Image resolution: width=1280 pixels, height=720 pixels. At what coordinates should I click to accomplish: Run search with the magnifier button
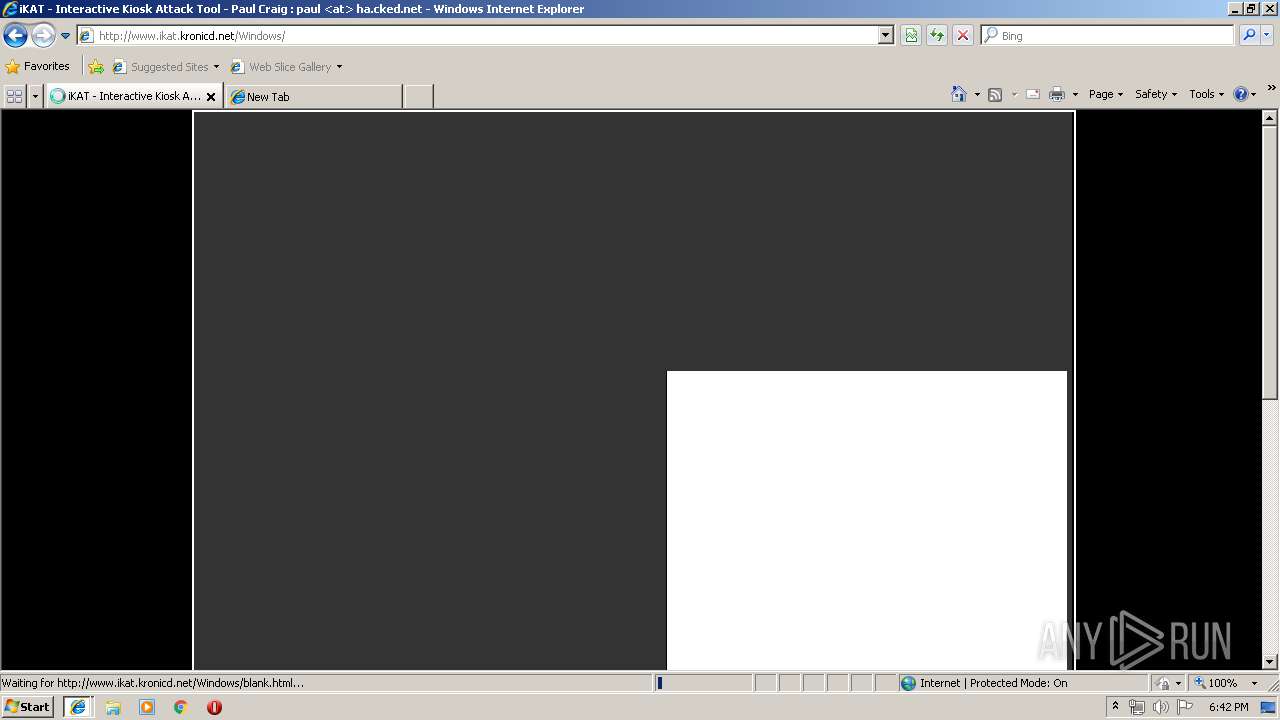tap(1248, 35)
